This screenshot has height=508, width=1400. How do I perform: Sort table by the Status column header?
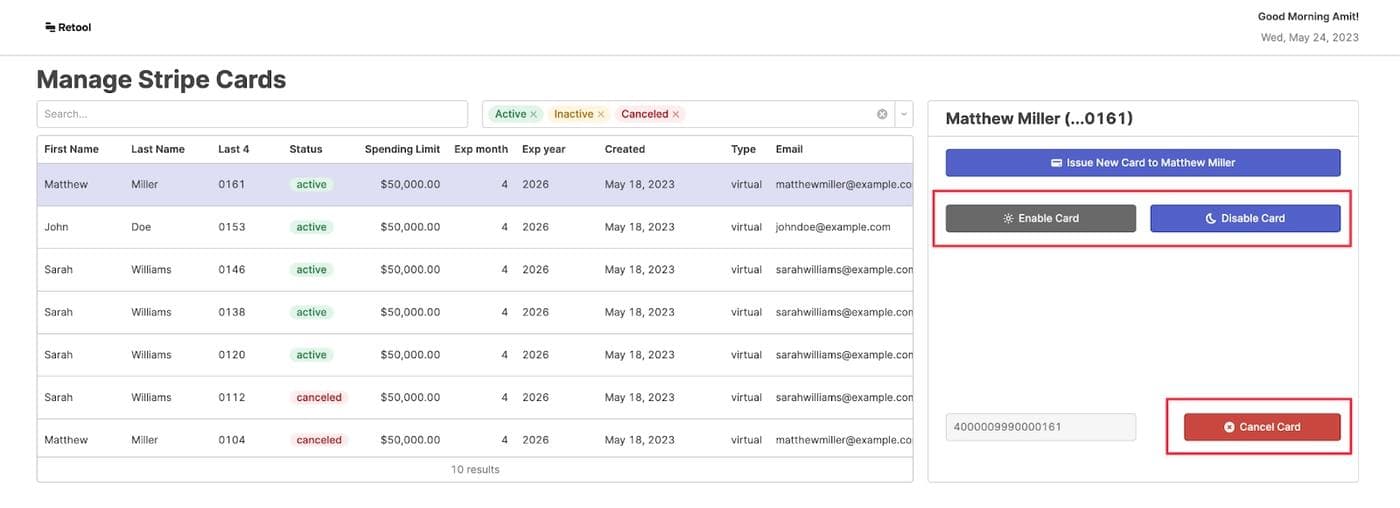(x=306, y=149)
